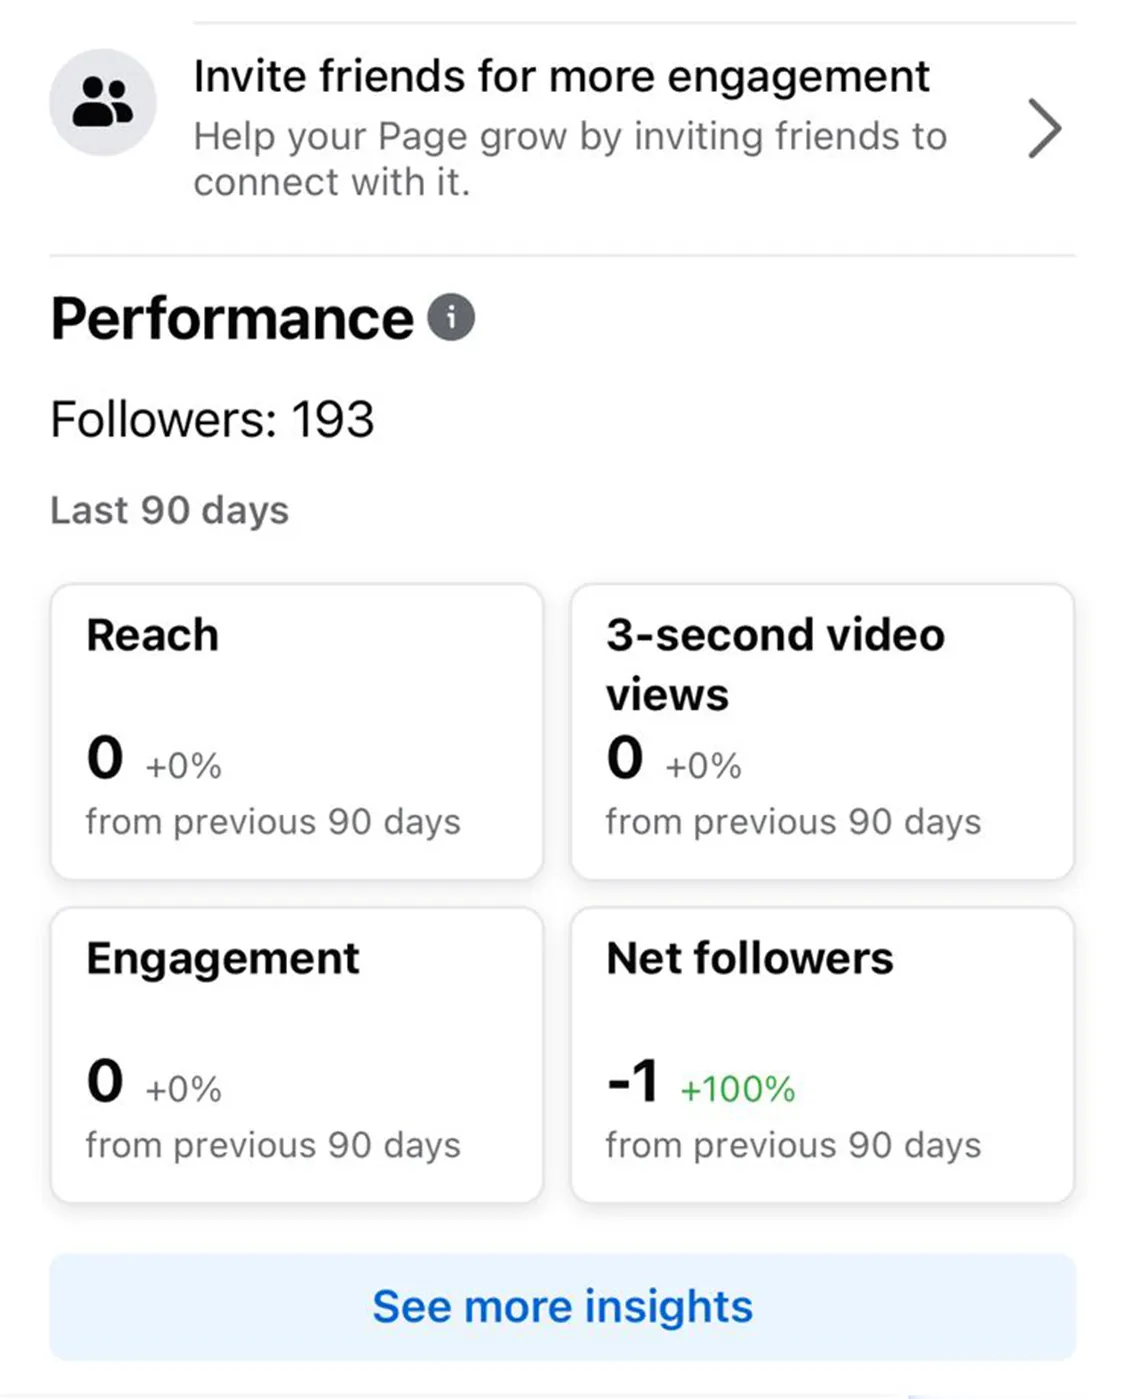Screen dimensions: 1125x1399
Task: Open the Reach metric card
Action: coord(297,732)
